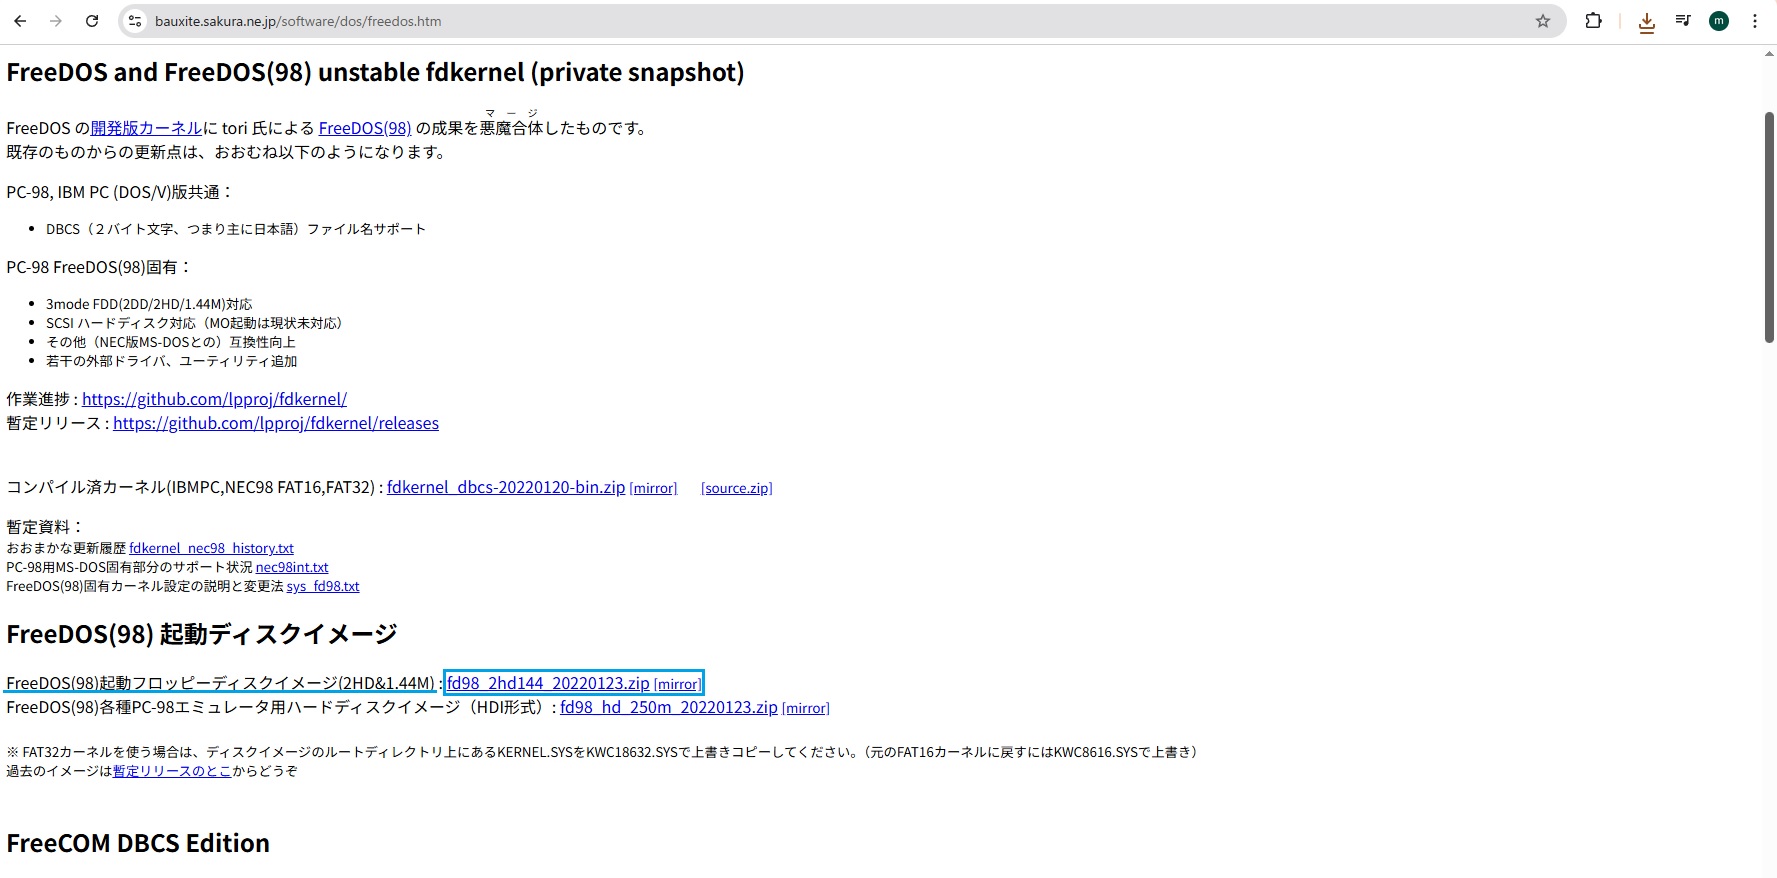Download fd98_2hd144_20220123.zip
Screen dimensions: 1777x878
point(548,683)
